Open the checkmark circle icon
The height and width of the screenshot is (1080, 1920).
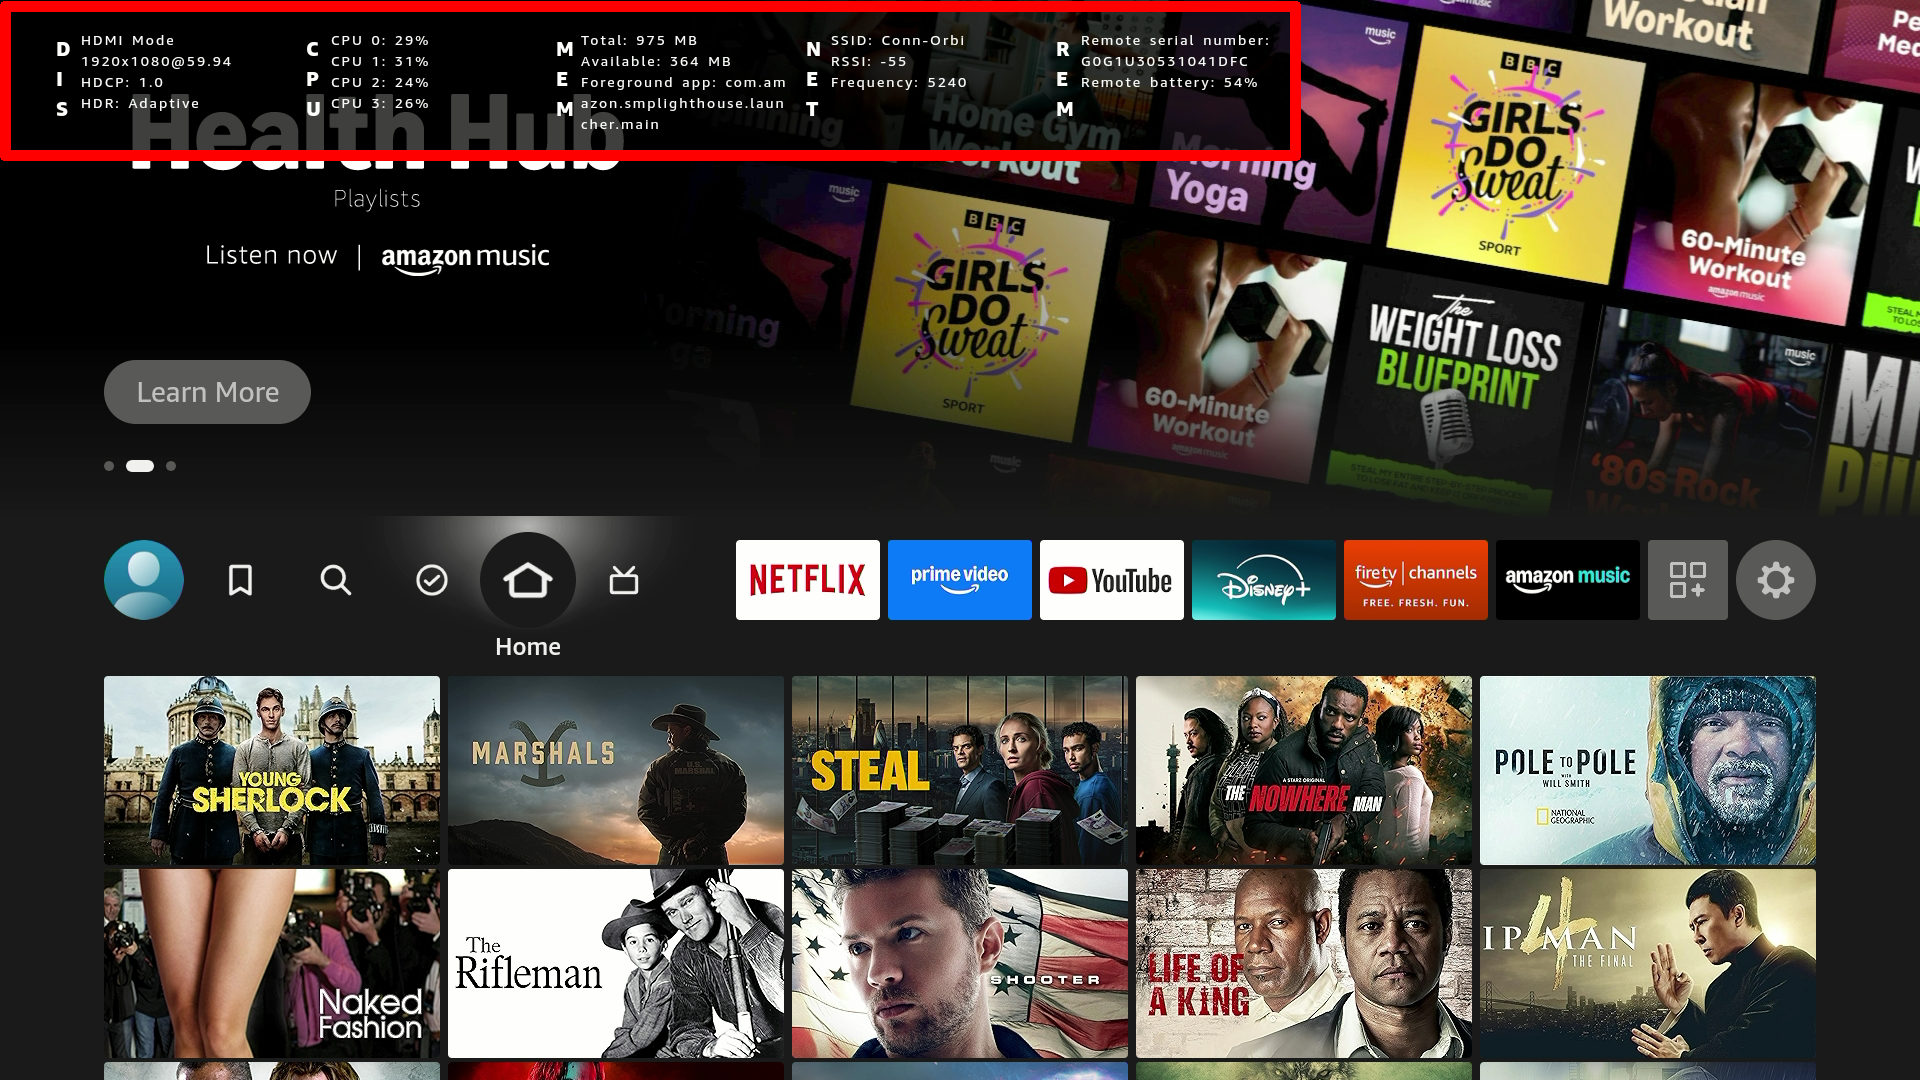[432, 580]
